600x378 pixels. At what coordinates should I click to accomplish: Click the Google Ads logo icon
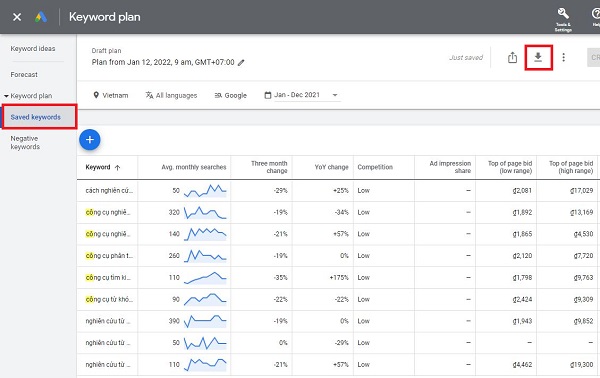pos(41,17)
